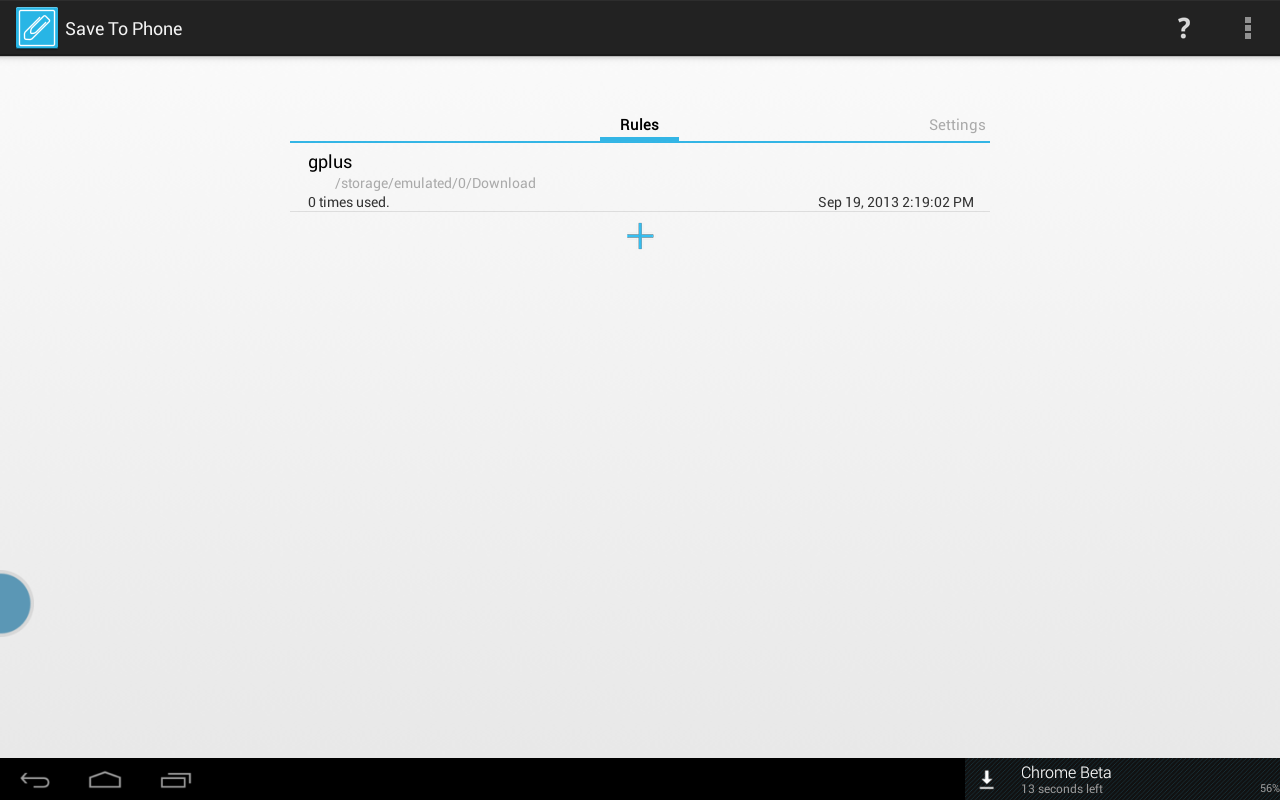This screenshot has height=800, width=1280.
Task: Open help with the question mark icon
Action: pyautogui.click(x=1183, y=28)
